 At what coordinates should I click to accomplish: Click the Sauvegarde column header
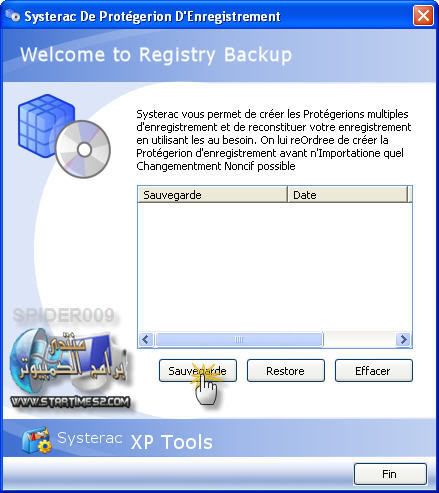coord(212,195)
